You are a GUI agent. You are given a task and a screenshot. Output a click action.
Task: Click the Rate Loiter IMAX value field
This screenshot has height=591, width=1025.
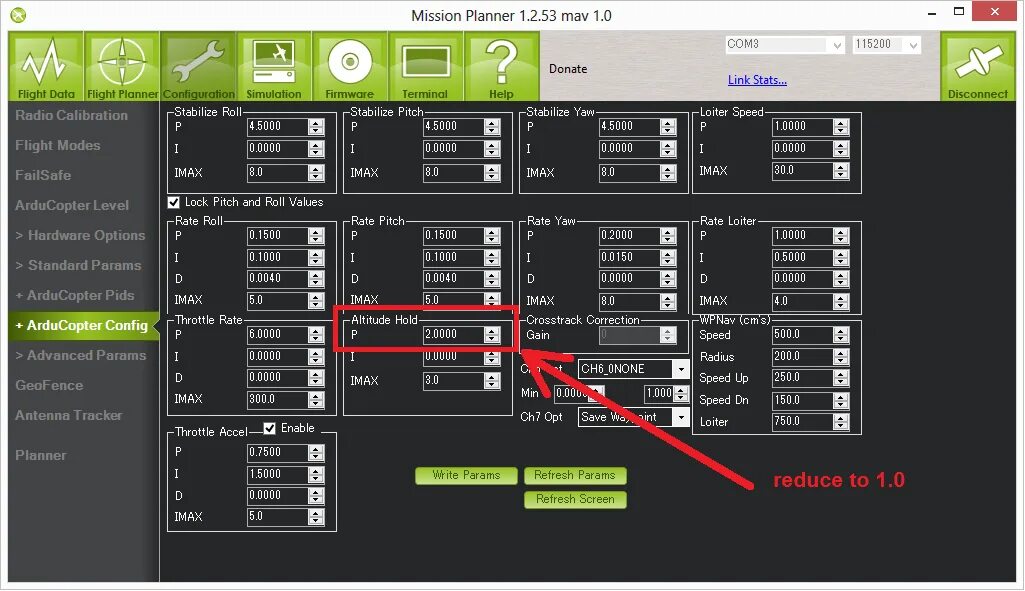(803, 301)
